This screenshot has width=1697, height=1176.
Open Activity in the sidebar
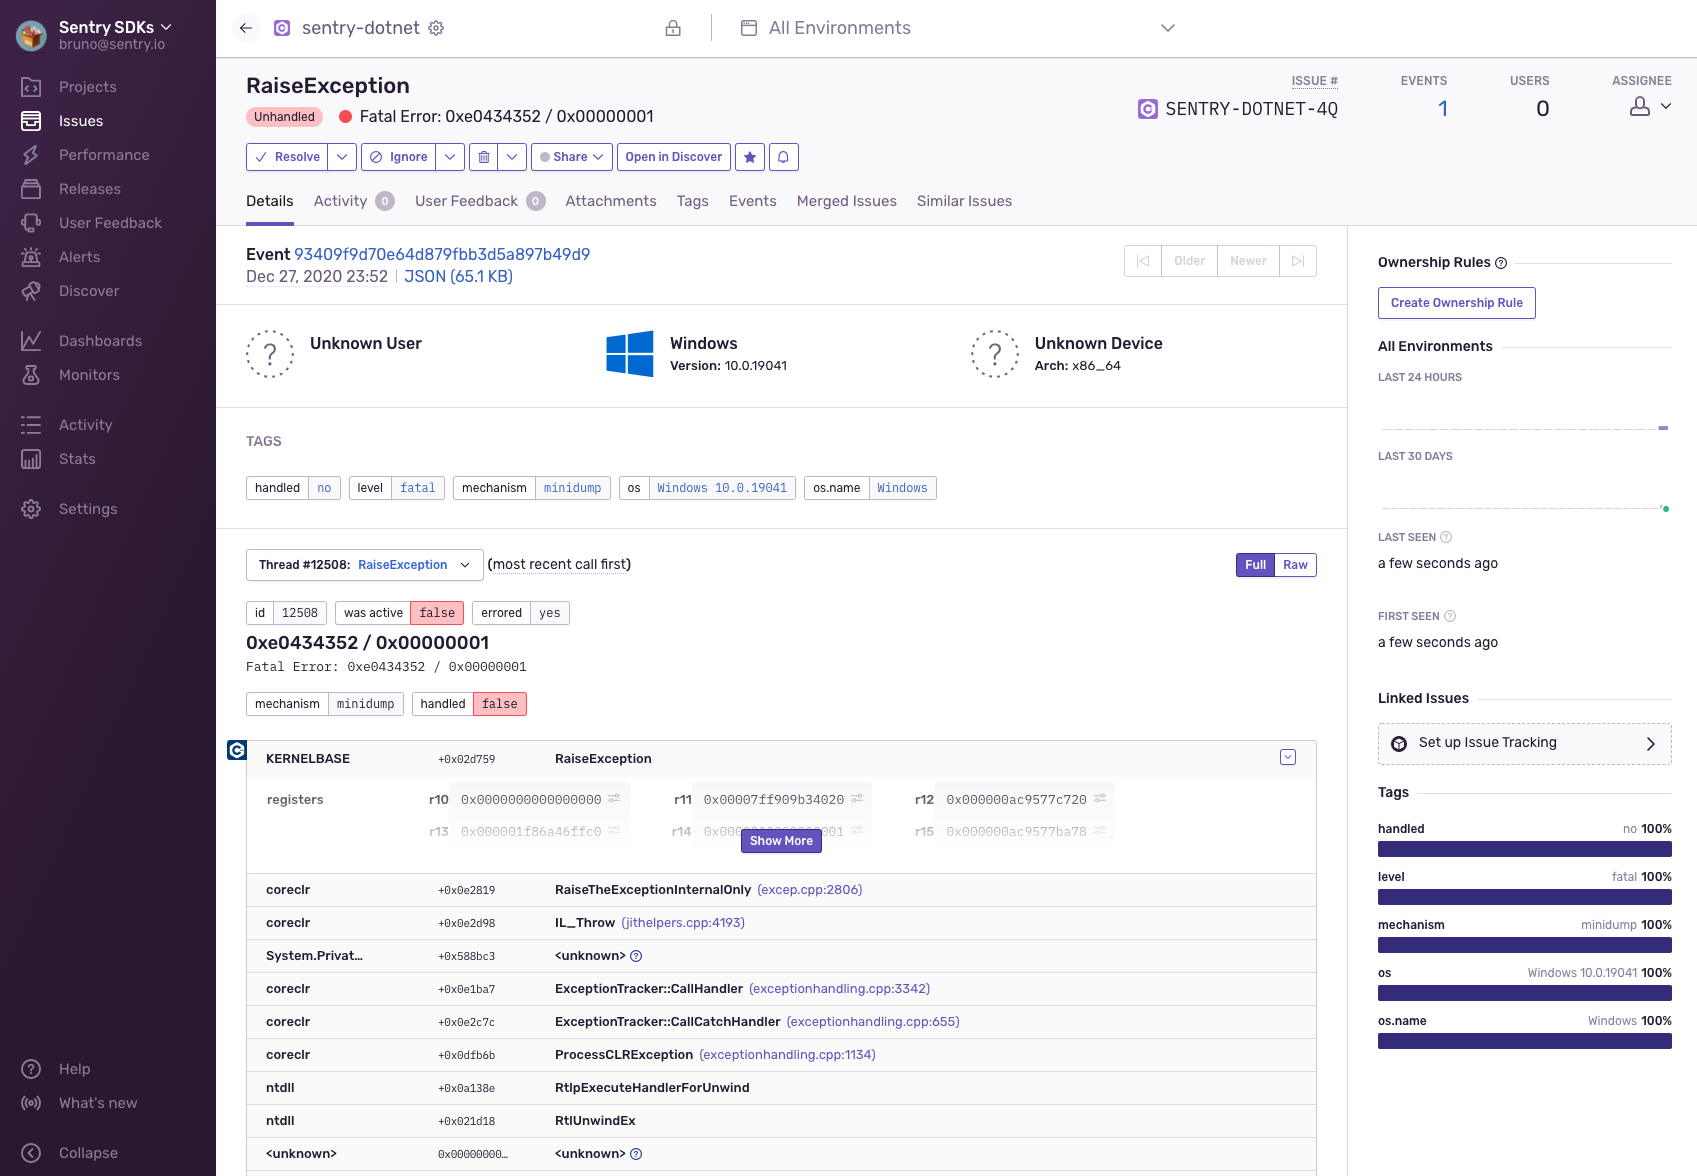coord(85,425)
